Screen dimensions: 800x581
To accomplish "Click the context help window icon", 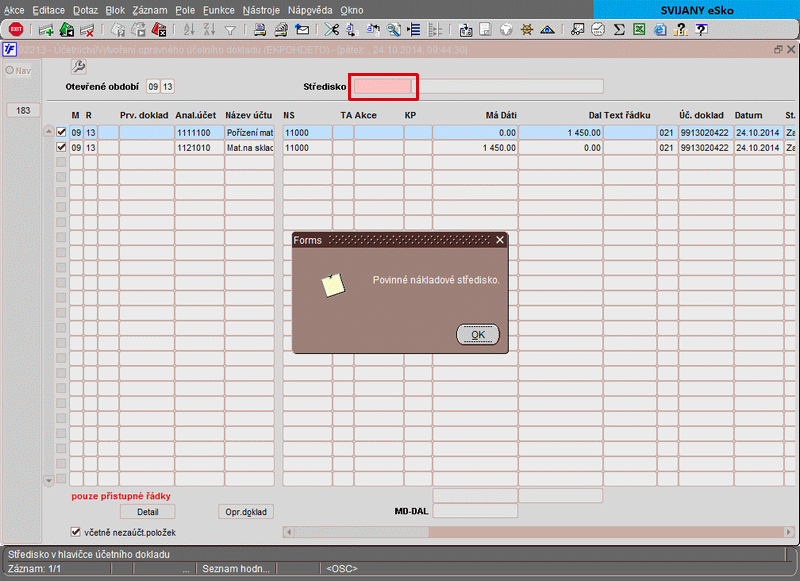I will (702, 30).
